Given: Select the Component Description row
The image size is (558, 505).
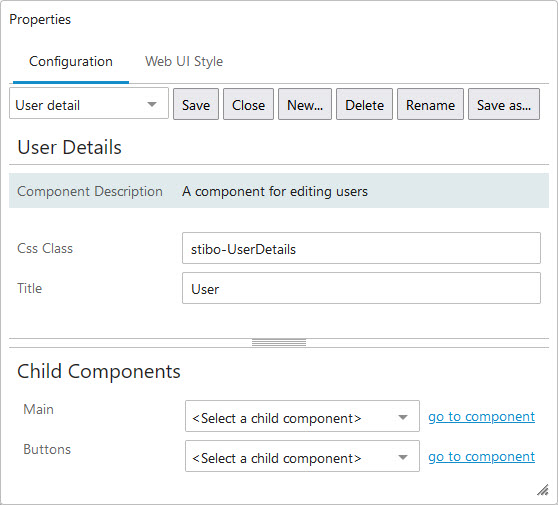Looking at the screenshot, I should [x=279, y=191].
